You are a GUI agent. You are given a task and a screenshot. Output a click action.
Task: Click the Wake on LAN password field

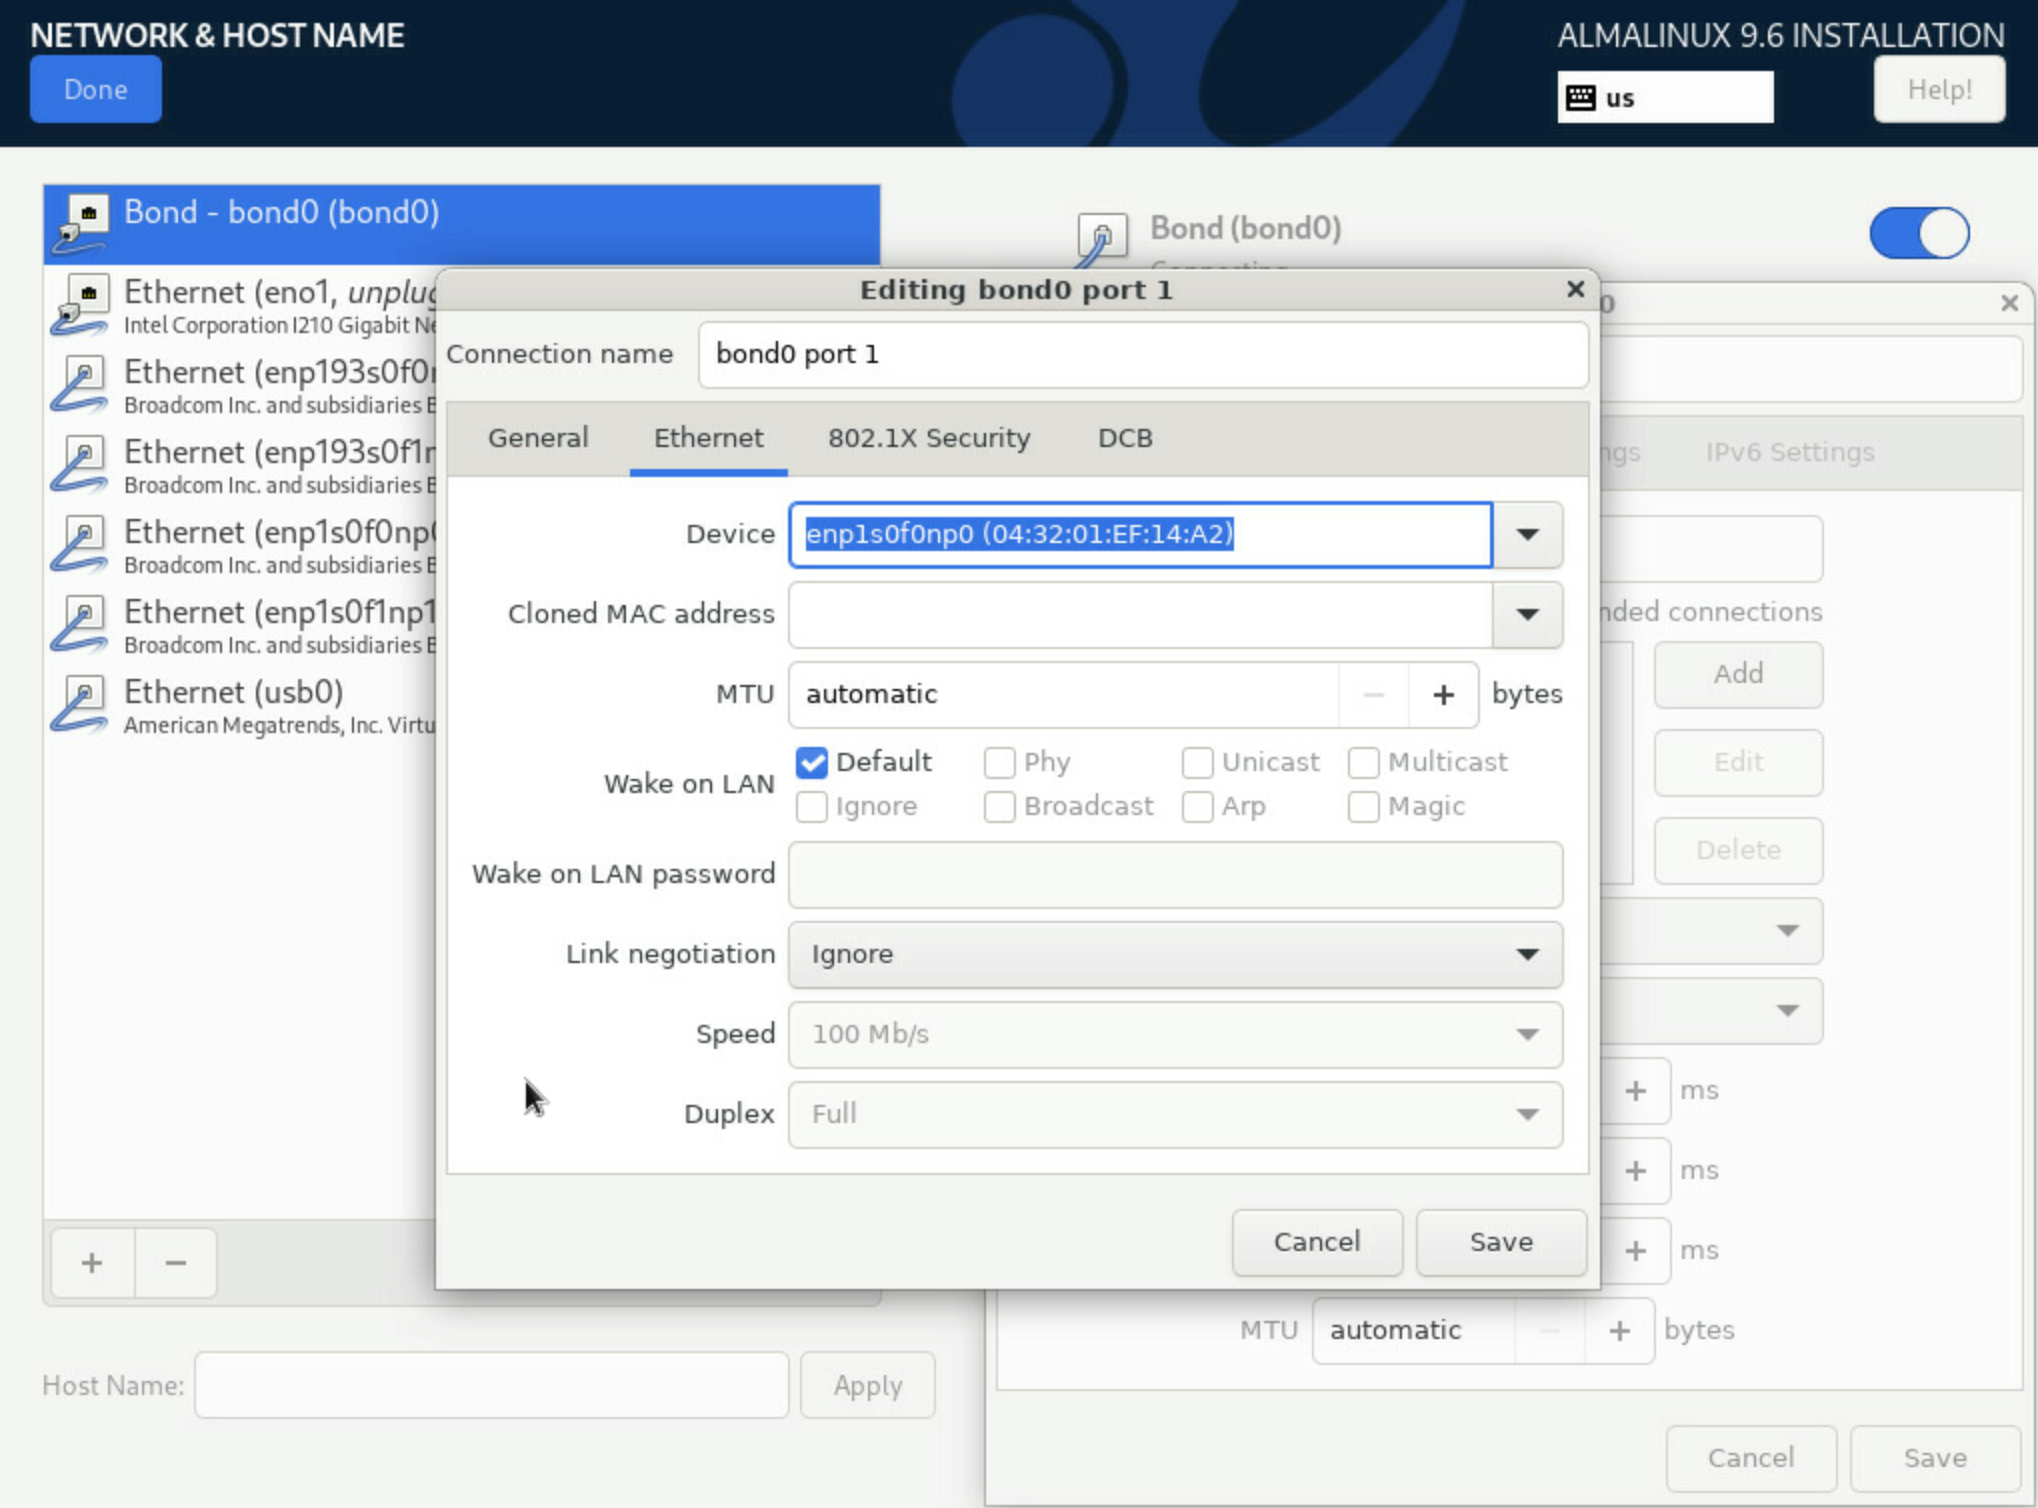[1175, 875]
